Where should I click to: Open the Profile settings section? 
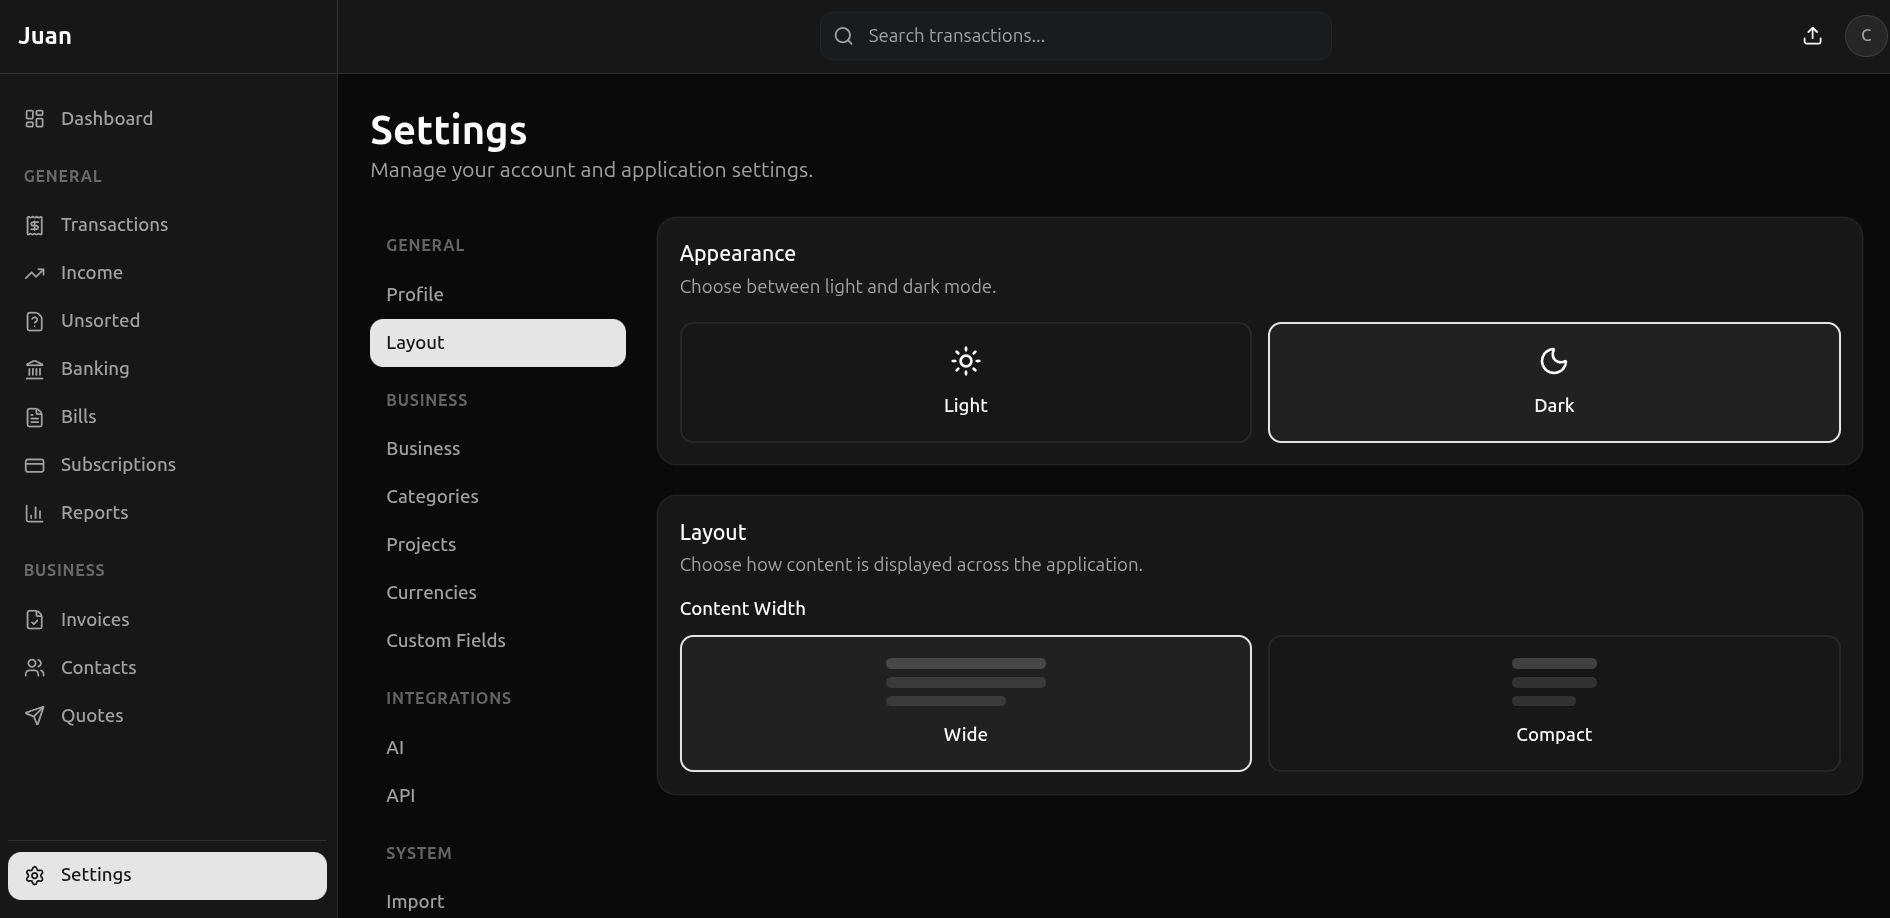point(415,294)
